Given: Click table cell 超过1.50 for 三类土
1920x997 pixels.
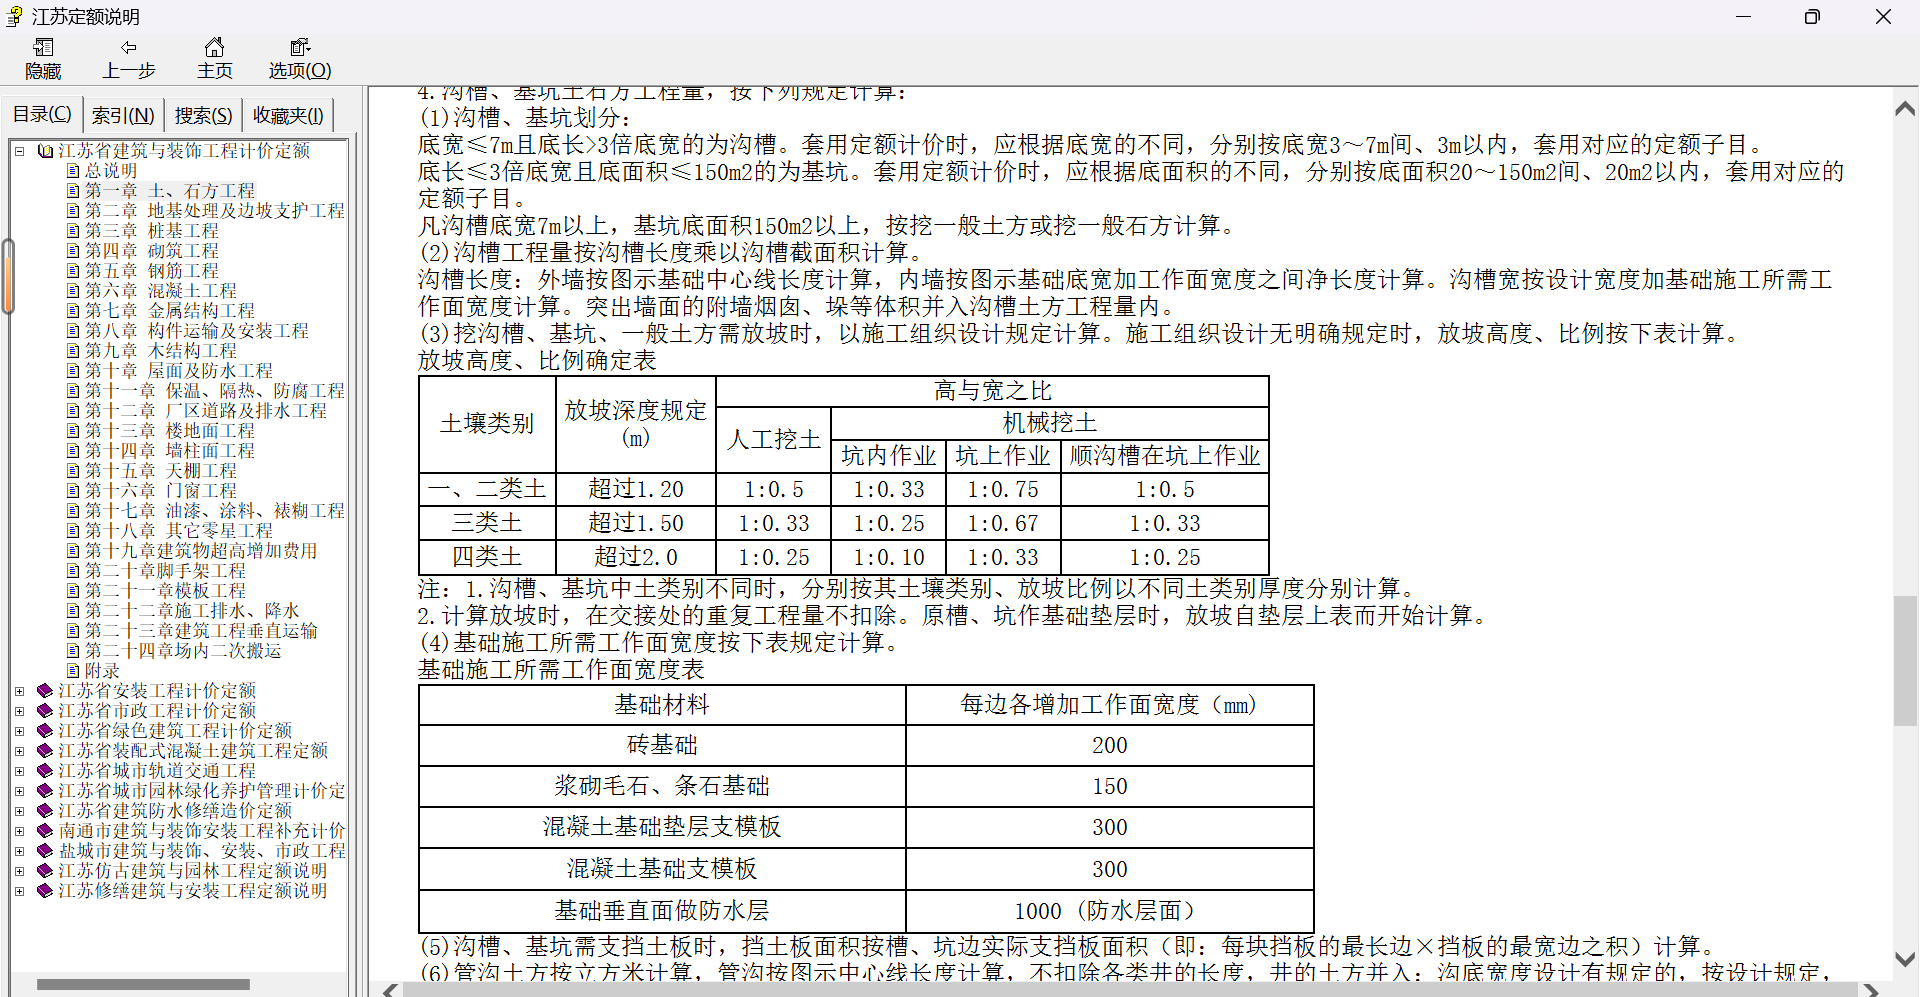Looking at the screenshot, I should point(636,523).
